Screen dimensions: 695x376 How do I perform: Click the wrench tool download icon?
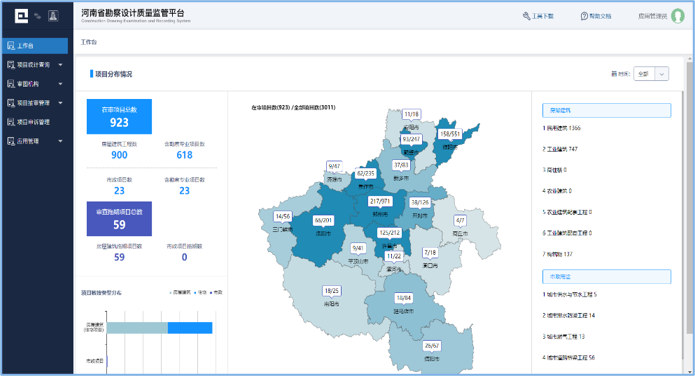click(526, 16)
